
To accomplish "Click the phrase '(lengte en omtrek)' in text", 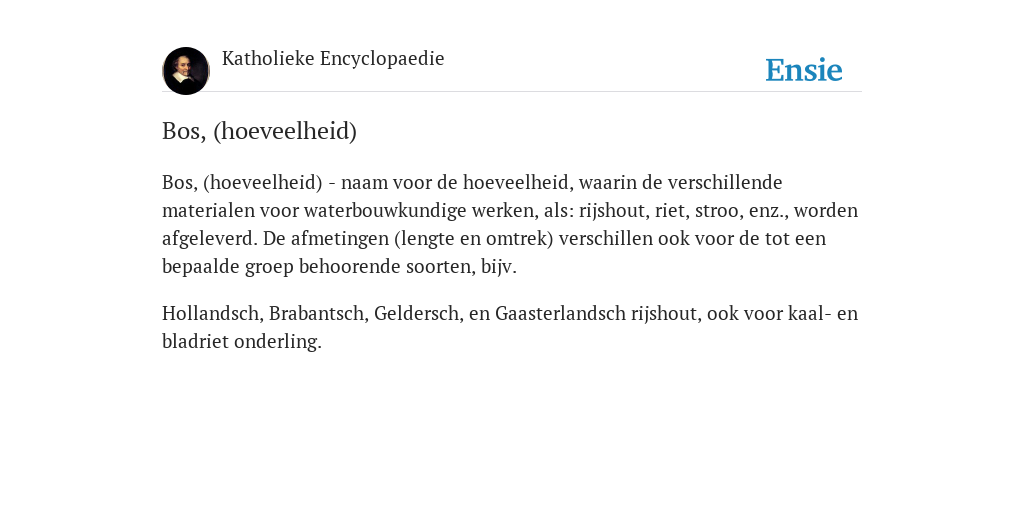I will pyautogui.click(x=474, y=239).
